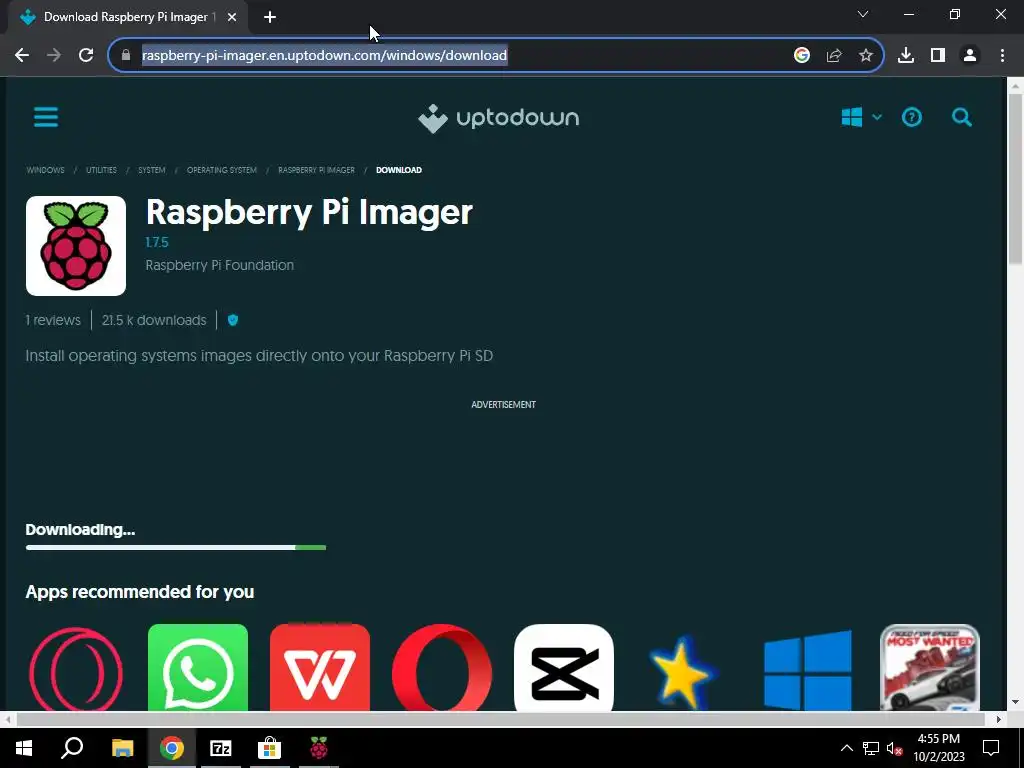The height and width of the screenshot is (768, 1024).
Task: Open the tab search chevron
Action: (863, 14)
